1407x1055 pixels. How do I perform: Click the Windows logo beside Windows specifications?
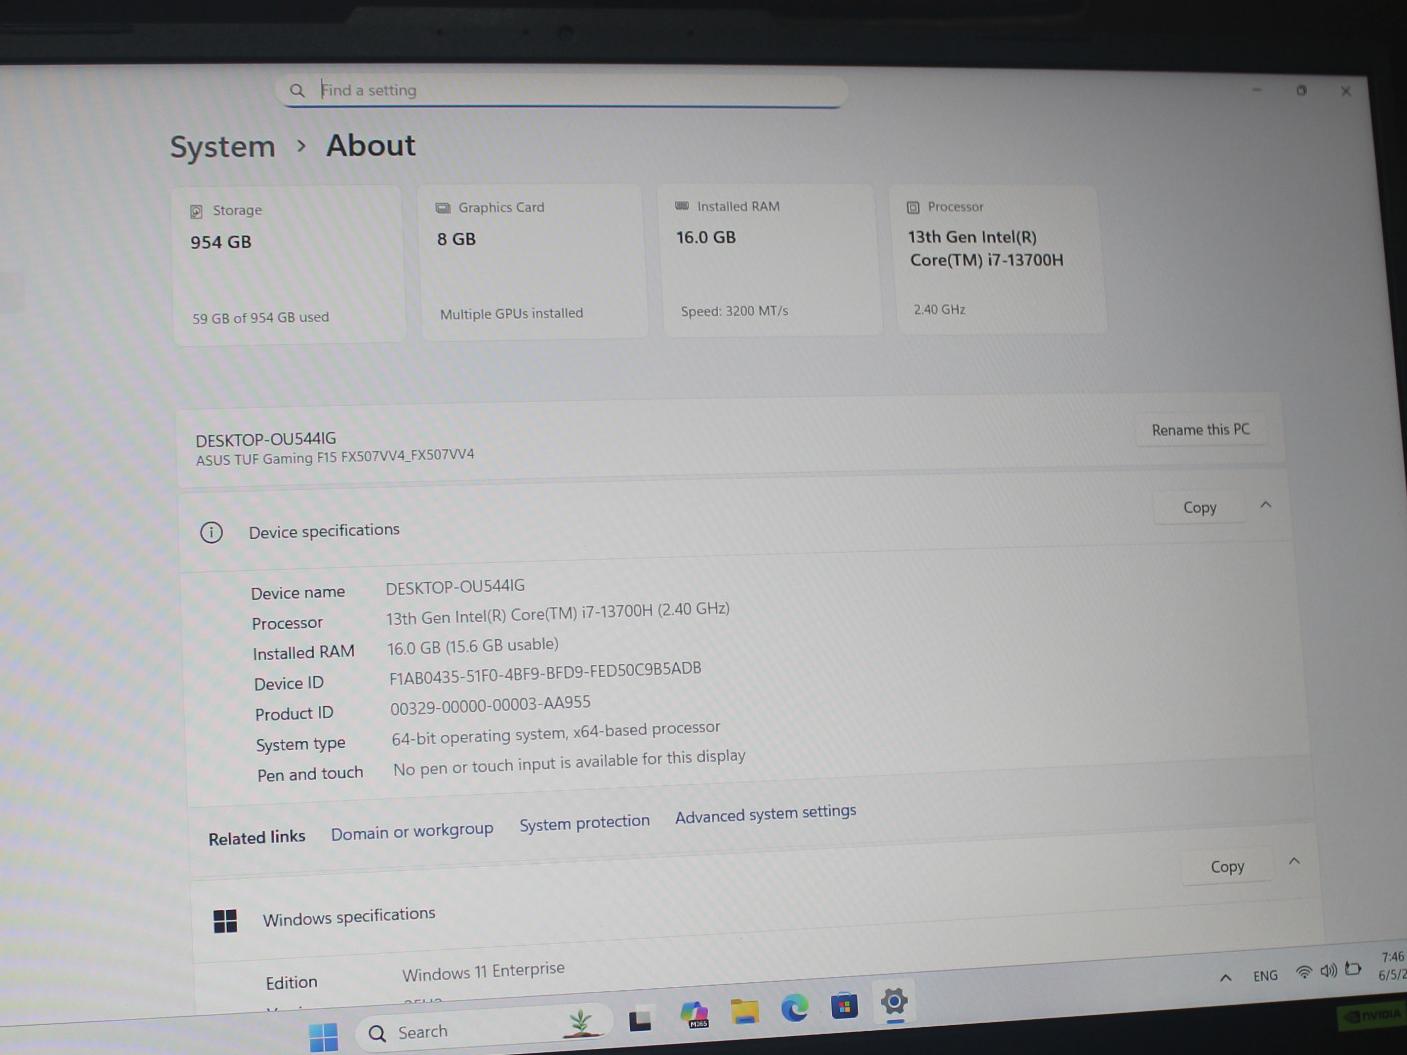click(225, 921)
